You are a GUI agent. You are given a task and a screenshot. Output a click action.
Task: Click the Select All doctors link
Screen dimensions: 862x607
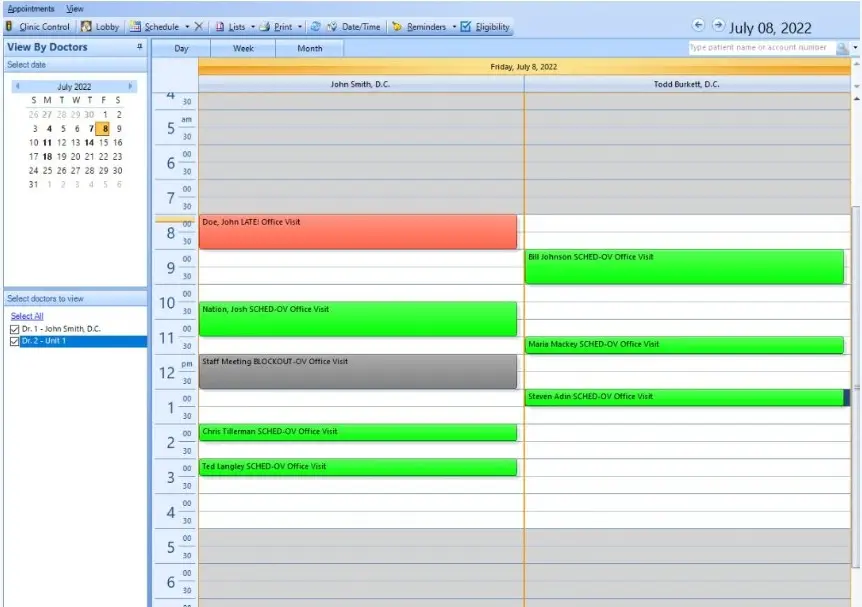[x=27, y=315]
